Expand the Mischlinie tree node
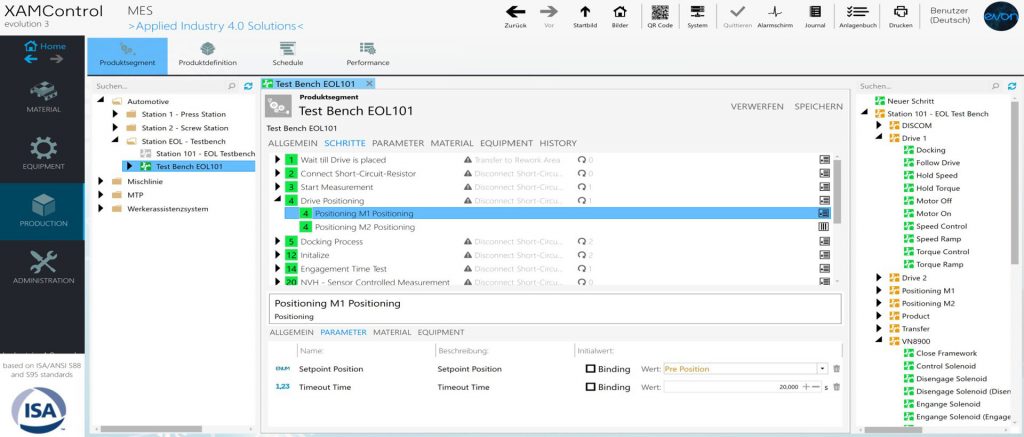The height and width of the screenshot is (437, 1024). pos(101,181)
